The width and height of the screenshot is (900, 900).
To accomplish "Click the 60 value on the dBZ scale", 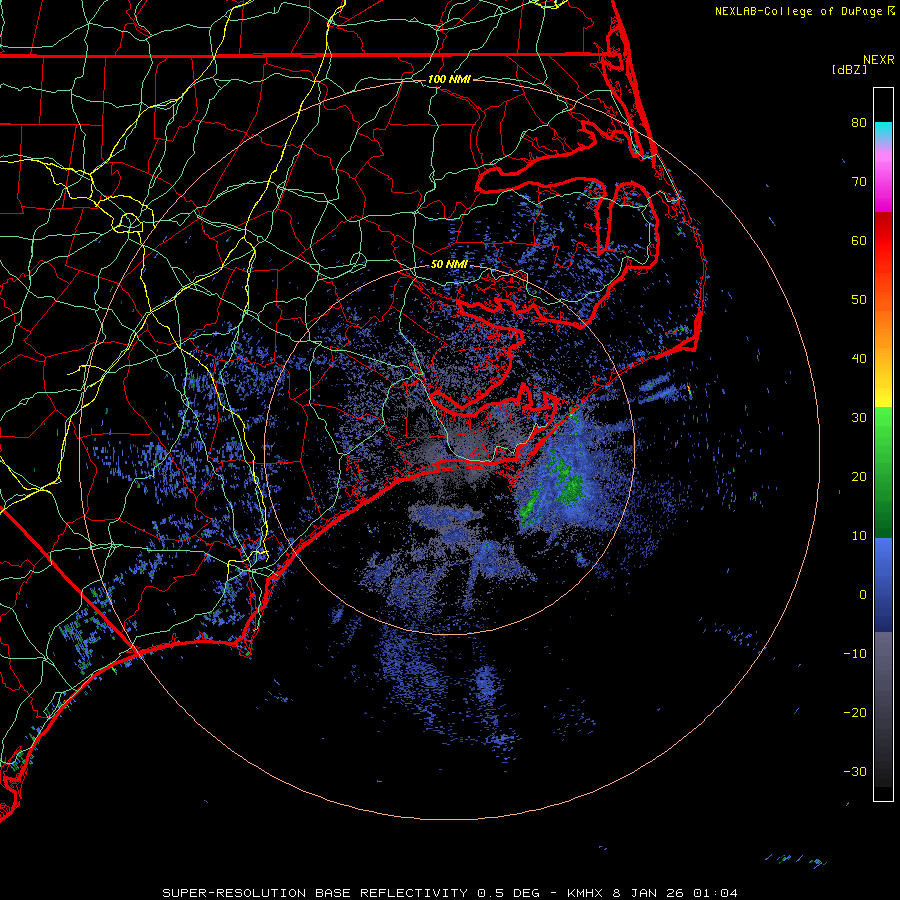I will 859,240.
